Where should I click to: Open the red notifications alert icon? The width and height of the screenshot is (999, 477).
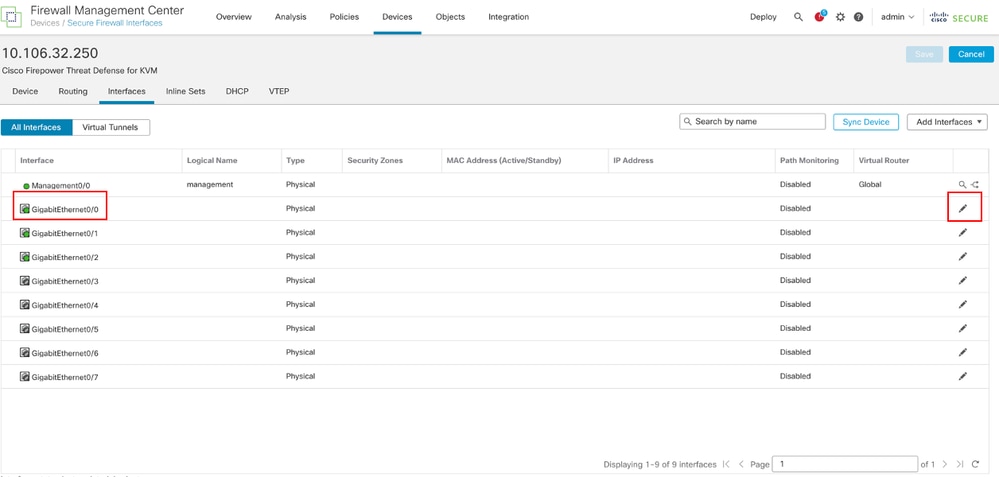coord(820,17)
